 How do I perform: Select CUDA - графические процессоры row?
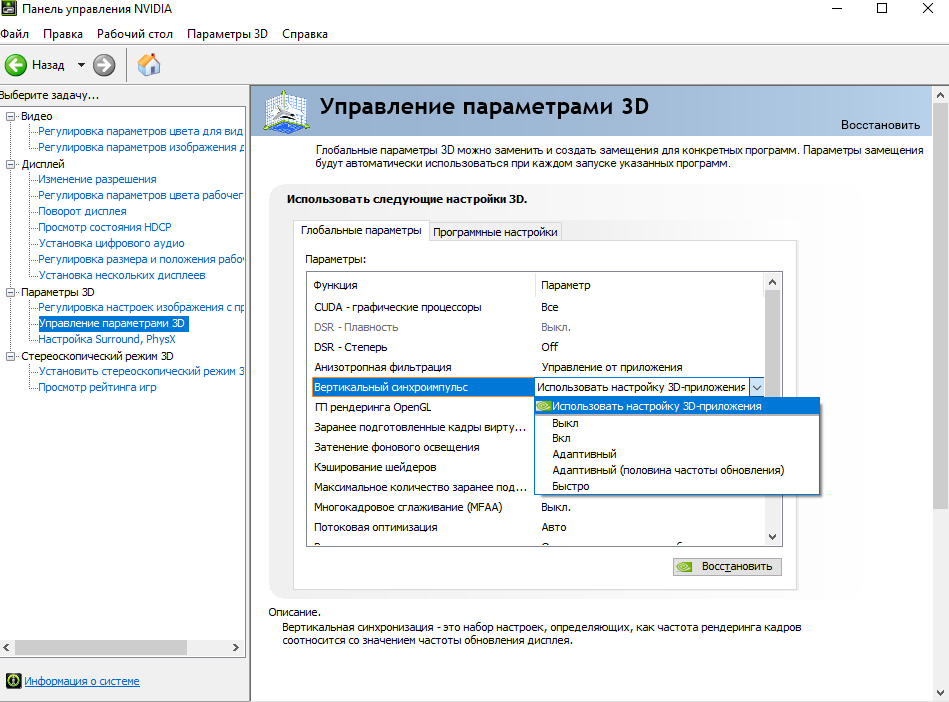pos(536,307)
